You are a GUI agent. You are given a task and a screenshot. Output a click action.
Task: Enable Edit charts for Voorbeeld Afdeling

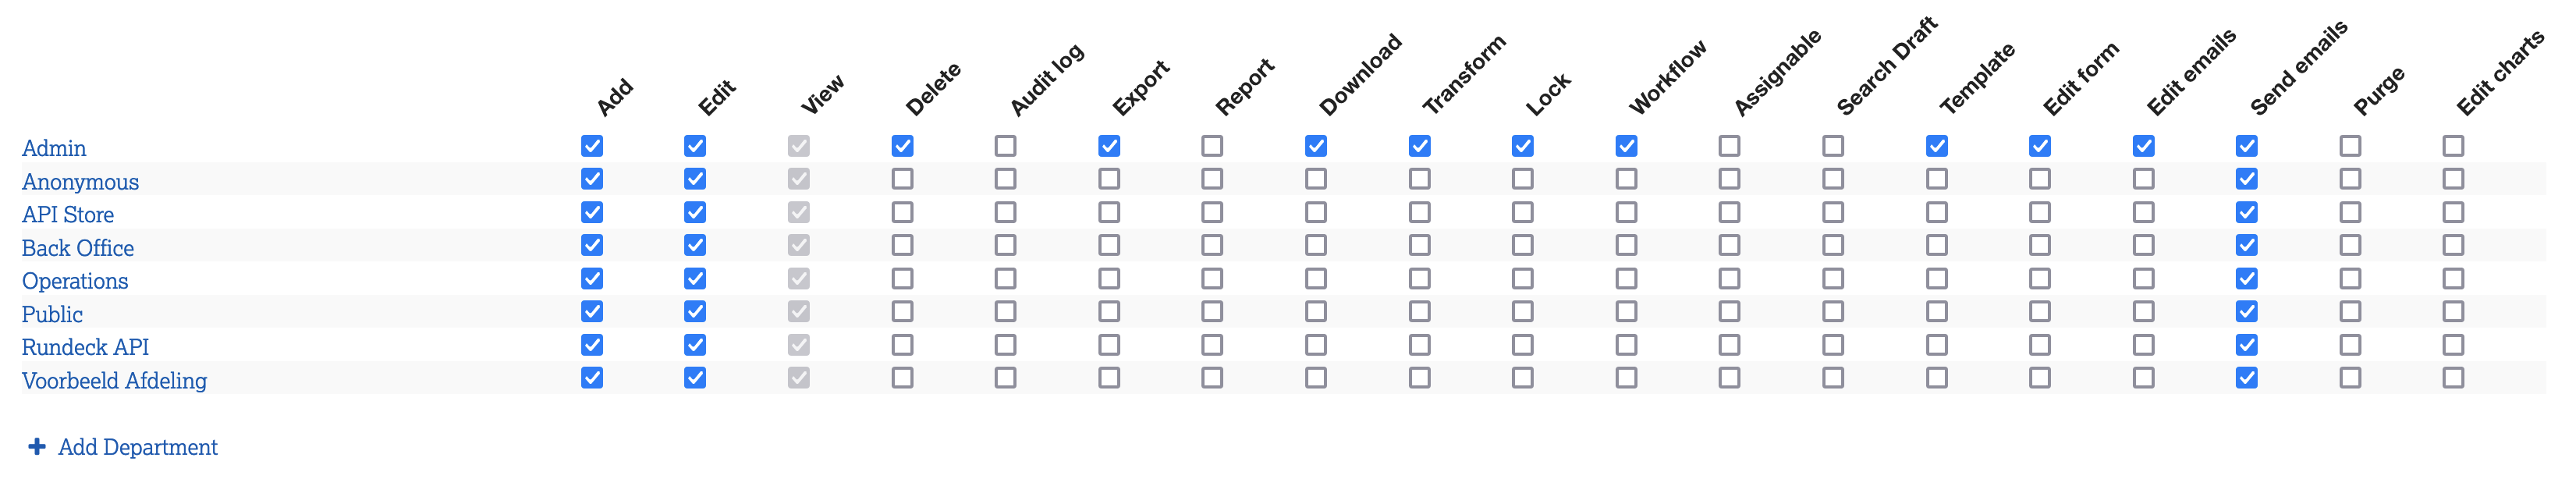click(x=2453, y=378)
